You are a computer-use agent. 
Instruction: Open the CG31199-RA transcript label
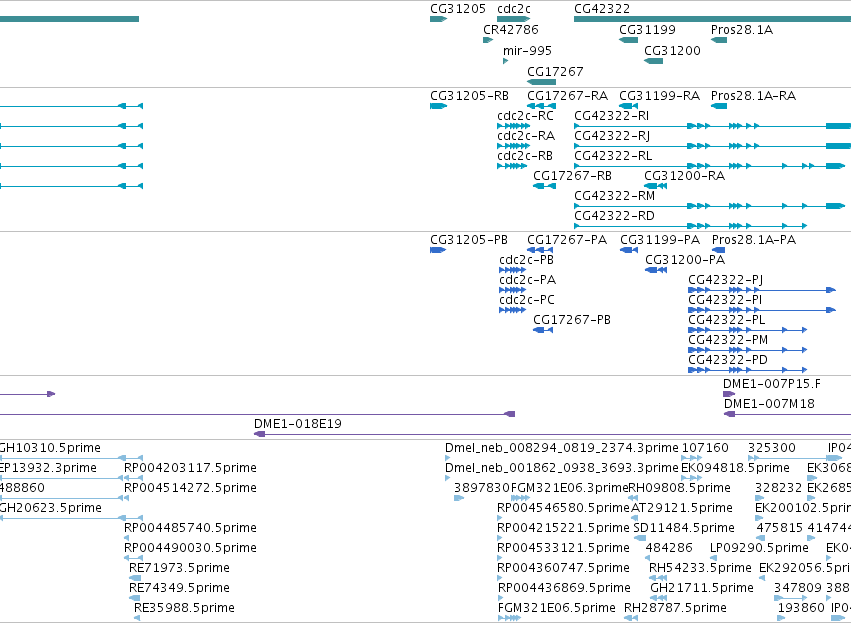(659, 96)
